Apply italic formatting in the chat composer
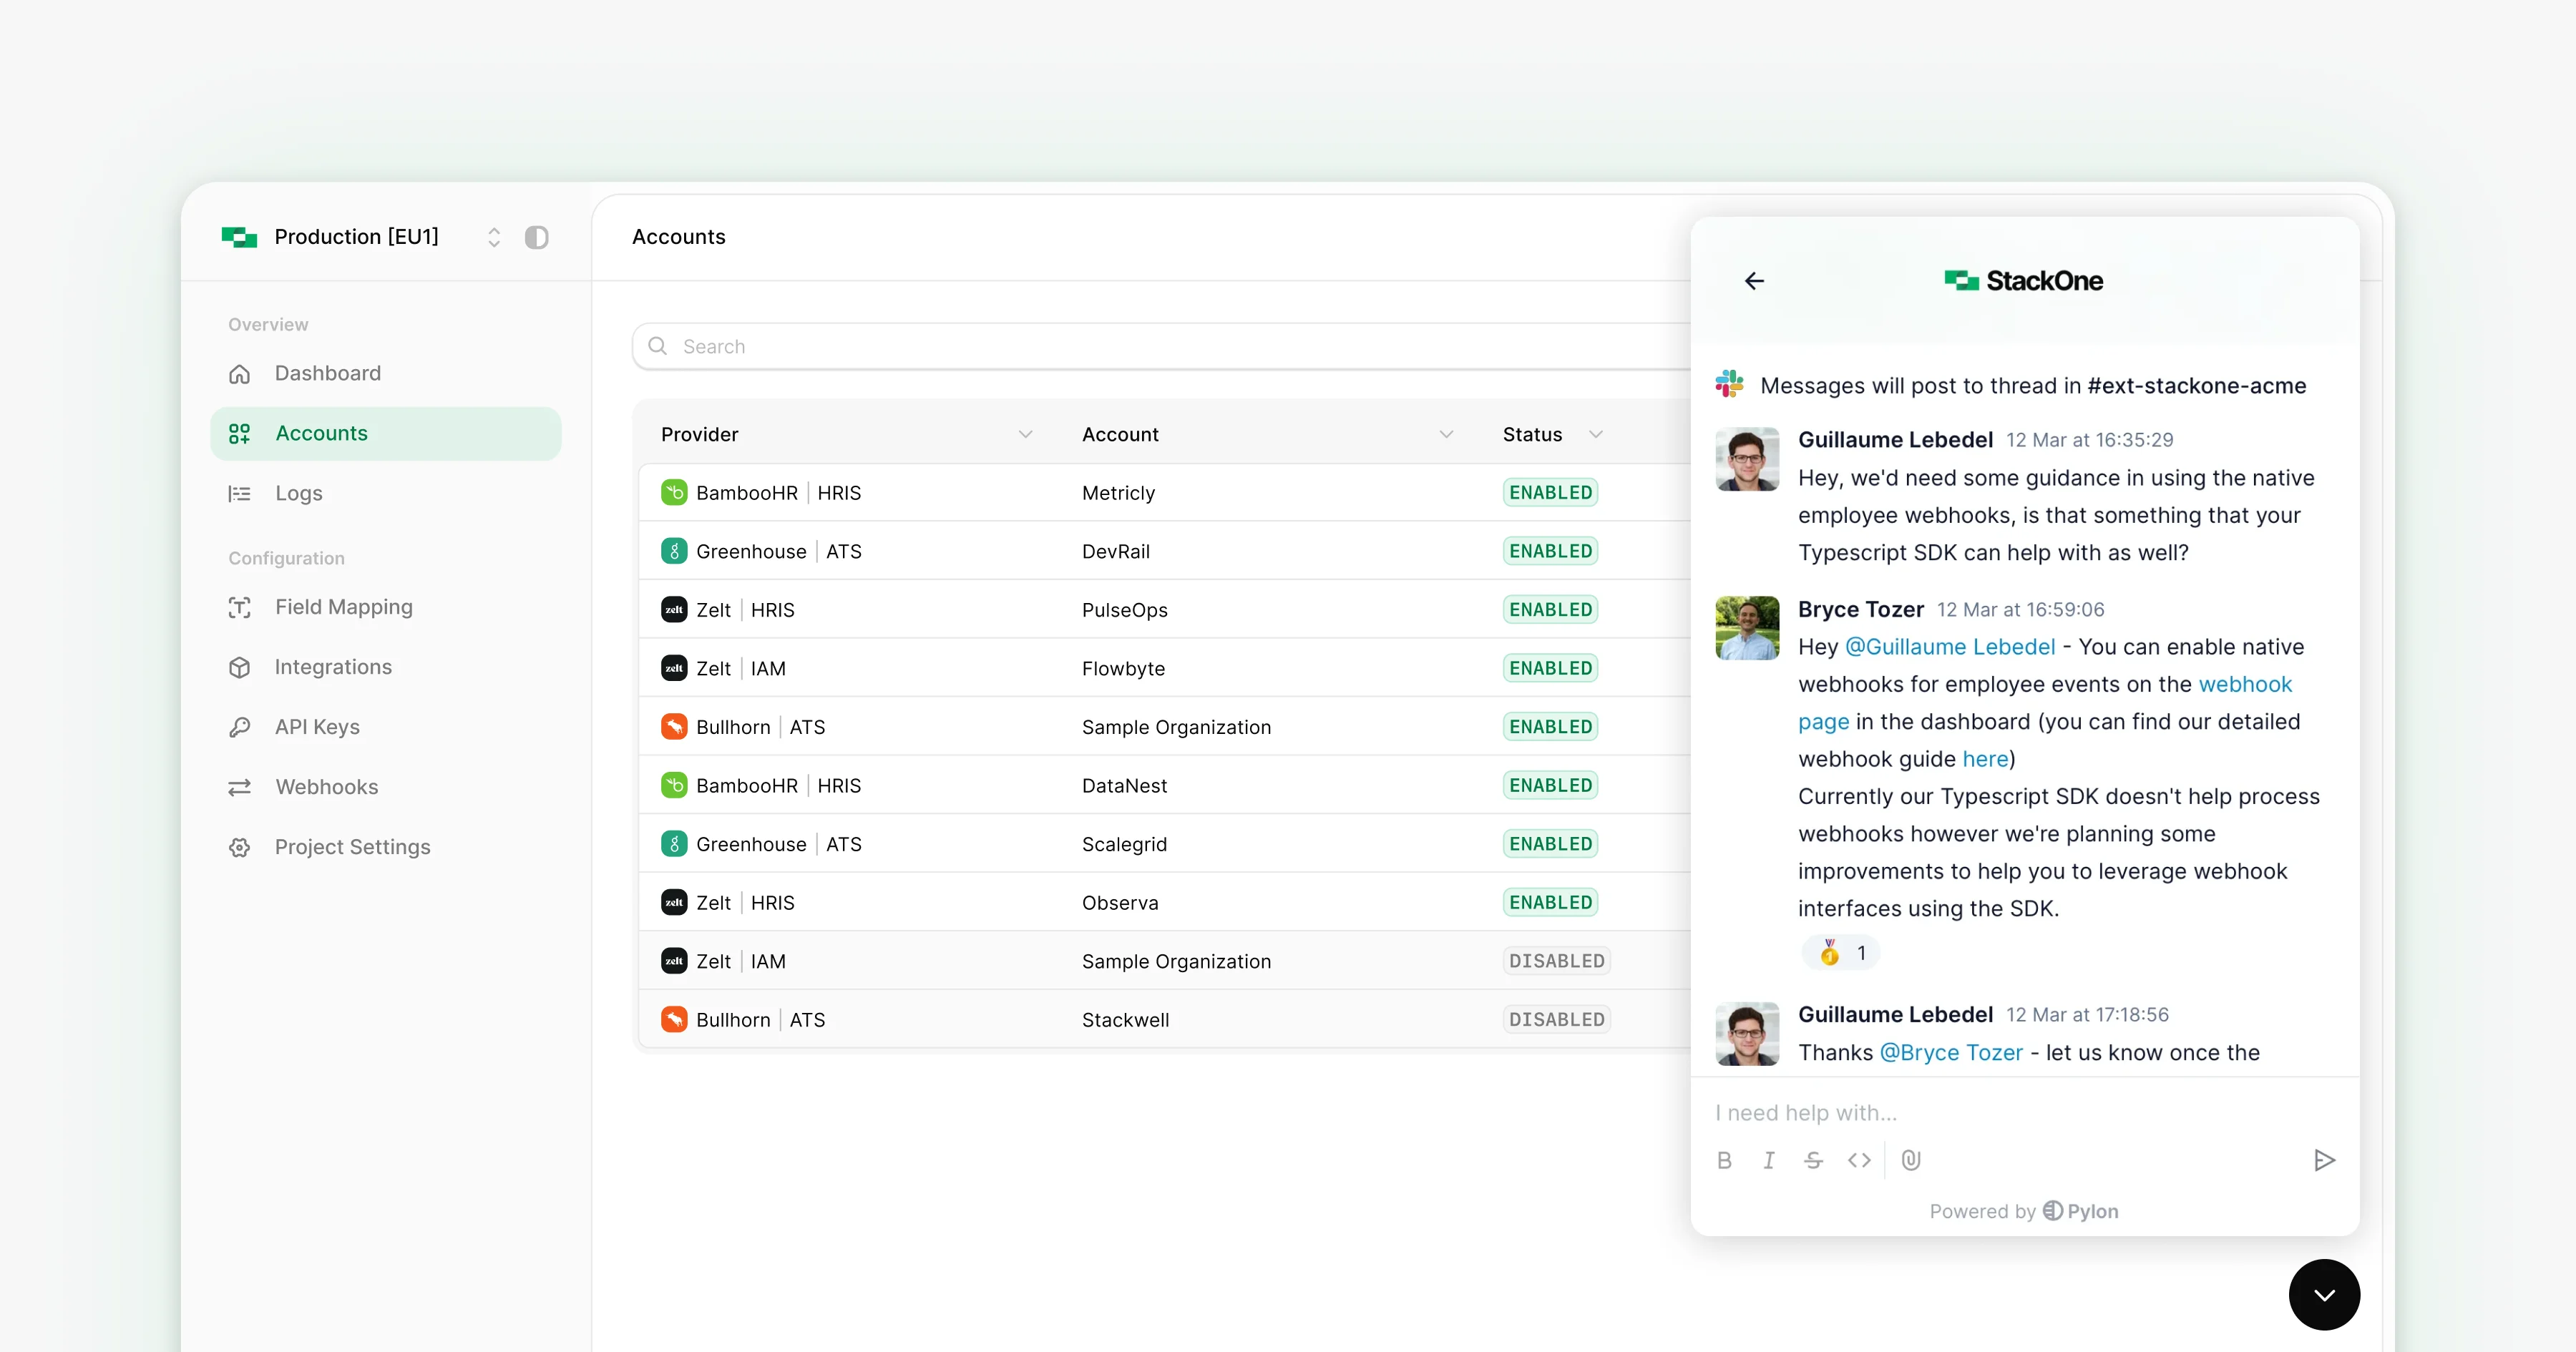 [x=1768, y=1160]
